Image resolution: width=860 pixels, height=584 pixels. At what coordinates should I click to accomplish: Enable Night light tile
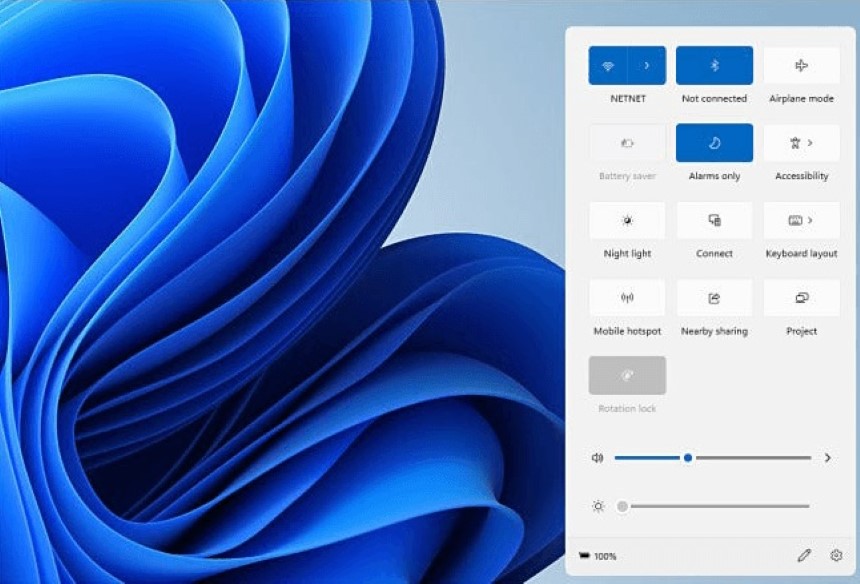[627, 220]
